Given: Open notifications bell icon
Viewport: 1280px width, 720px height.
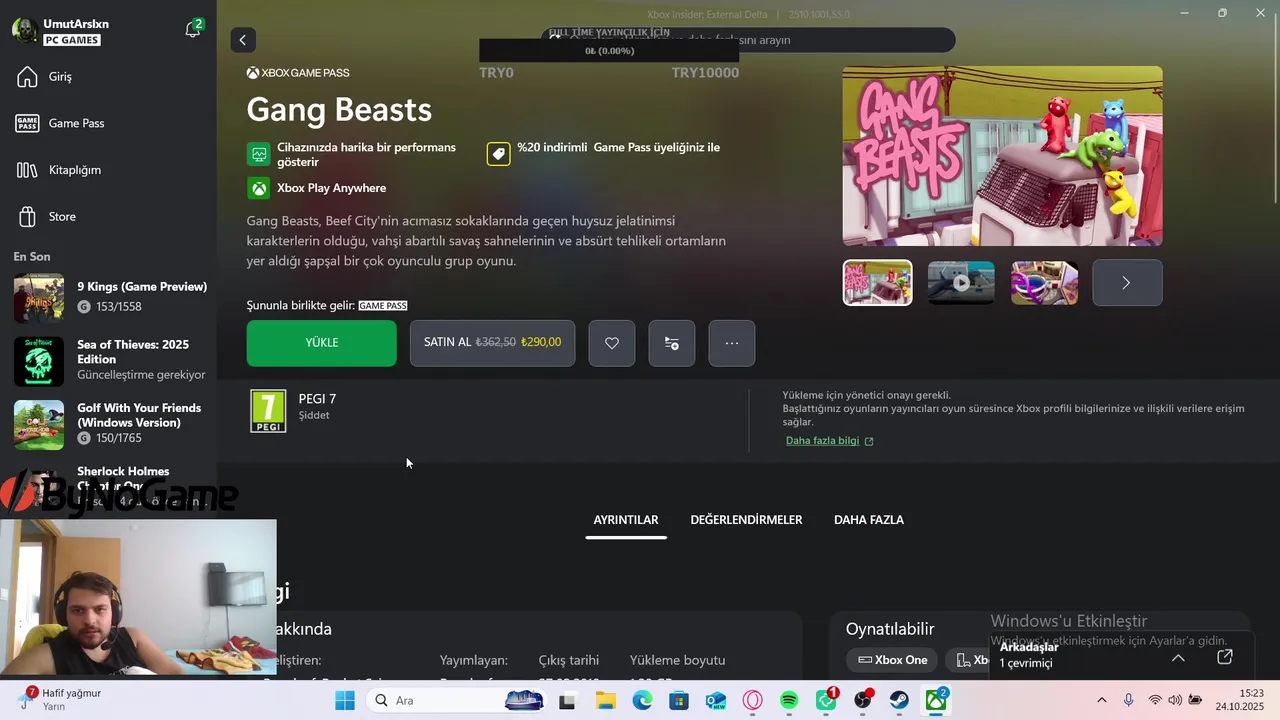Looking at the screenshot, I should [193, 30].
